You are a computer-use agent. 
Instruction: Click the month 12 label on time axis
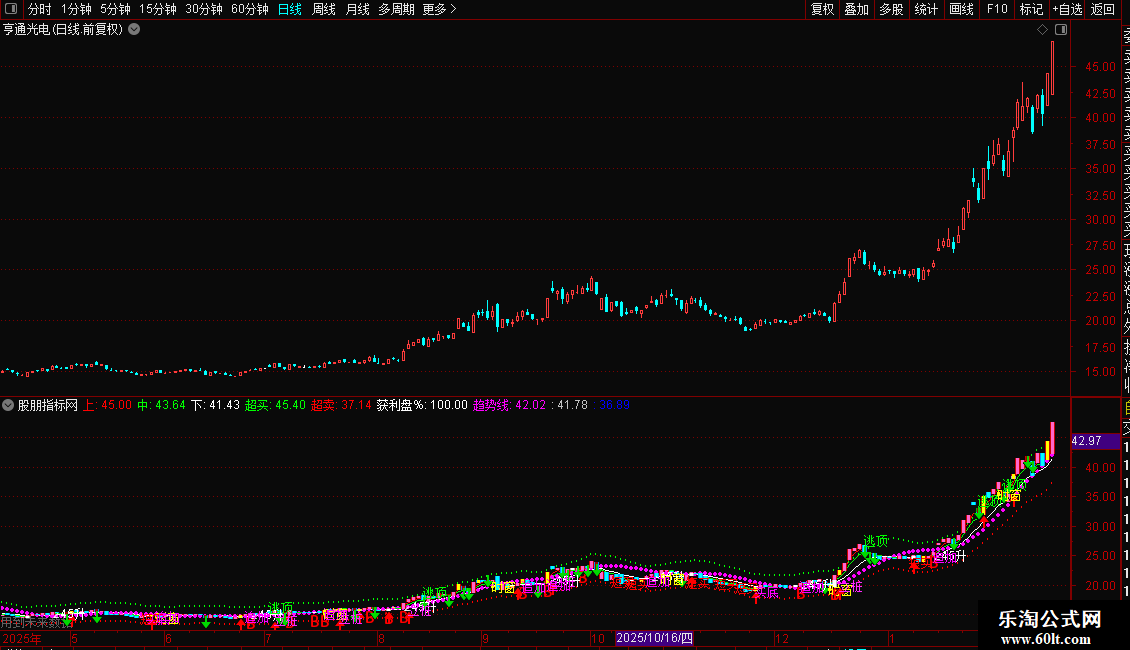pos(782,638)
